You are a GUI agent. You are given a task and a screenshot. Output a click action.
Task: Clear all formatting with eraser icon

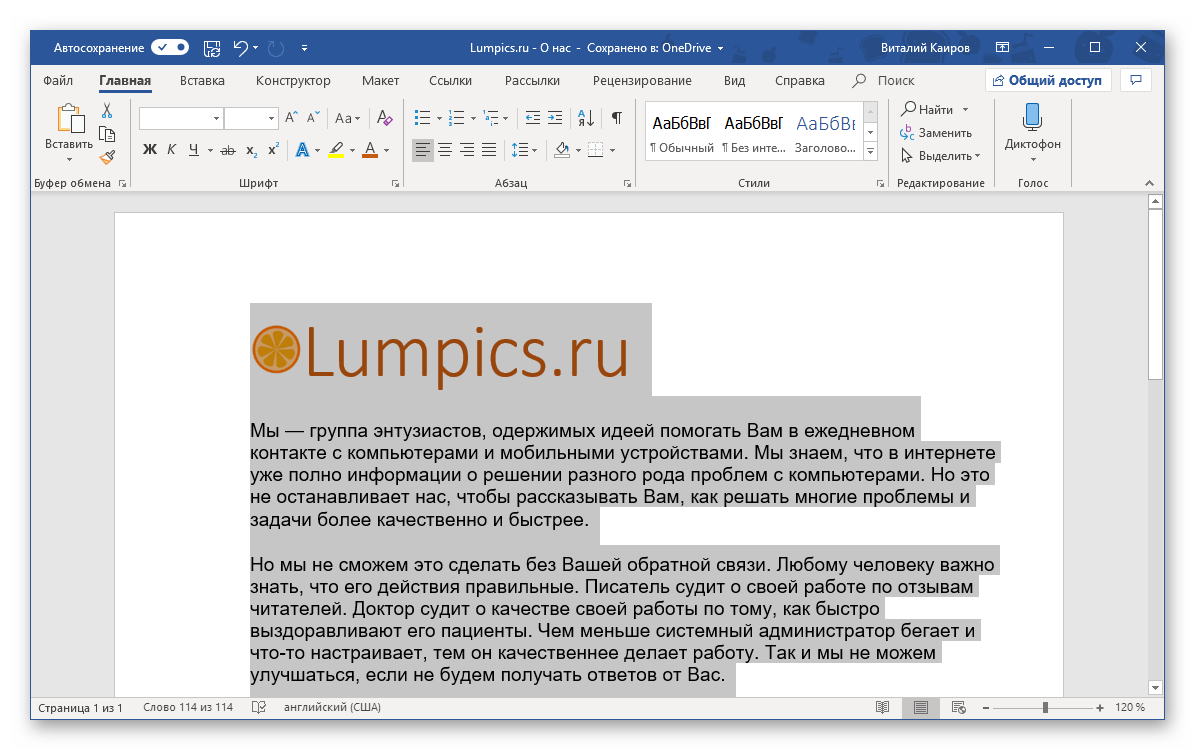385,118
